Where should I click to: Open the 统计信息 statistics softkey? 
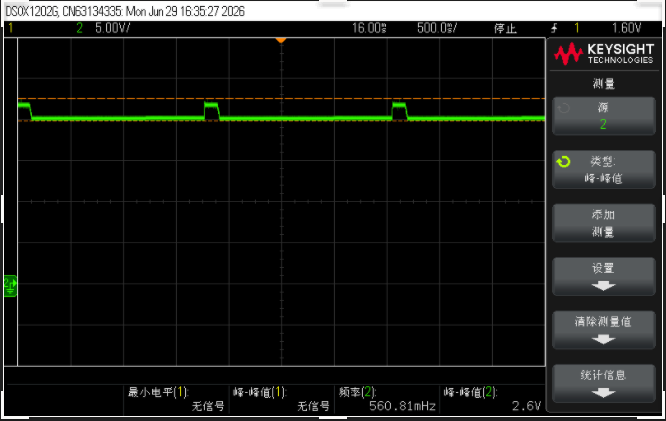604,384
